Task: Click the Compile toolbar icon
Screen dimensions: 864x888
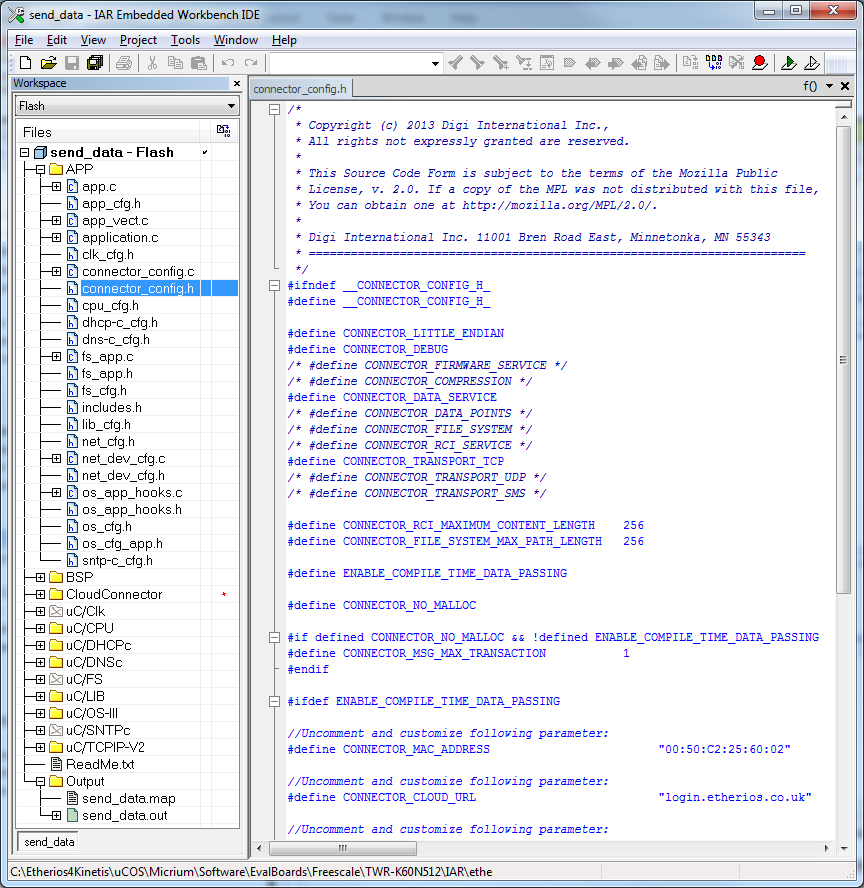Action: point(690,63)
